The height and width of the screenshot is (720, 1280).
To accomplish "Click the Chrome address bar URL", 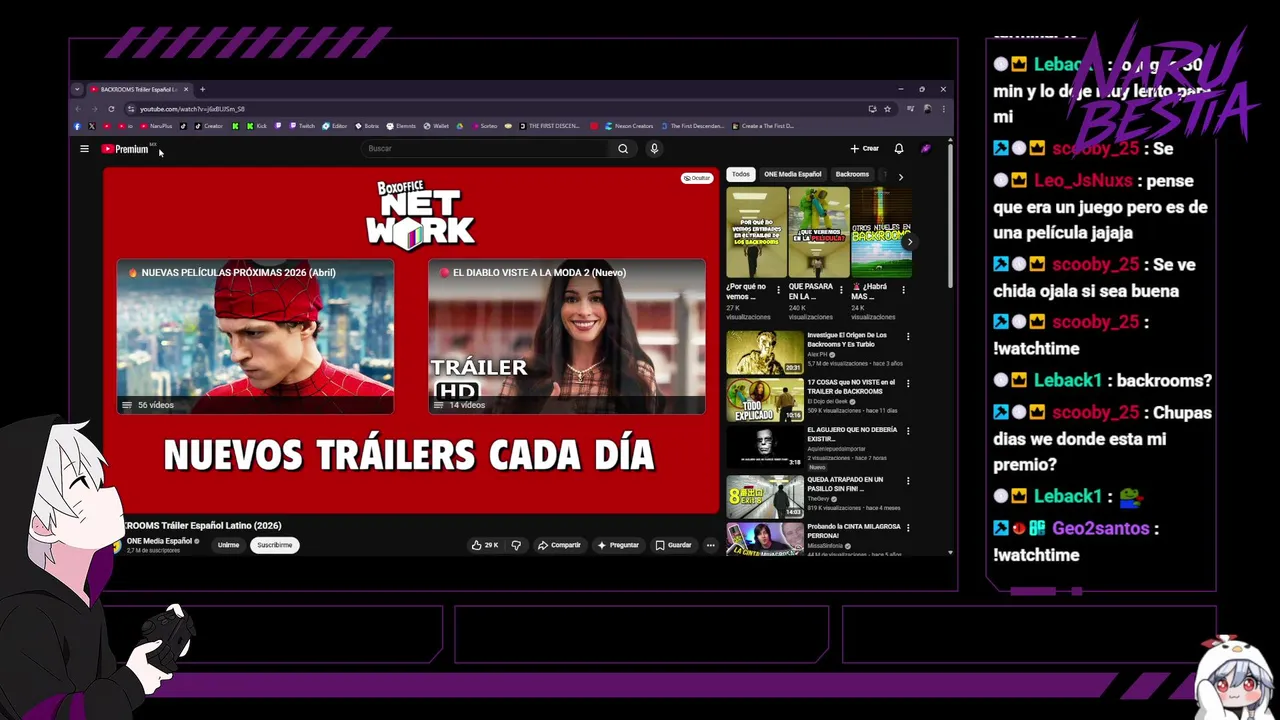I will click(x=192, y=109).
